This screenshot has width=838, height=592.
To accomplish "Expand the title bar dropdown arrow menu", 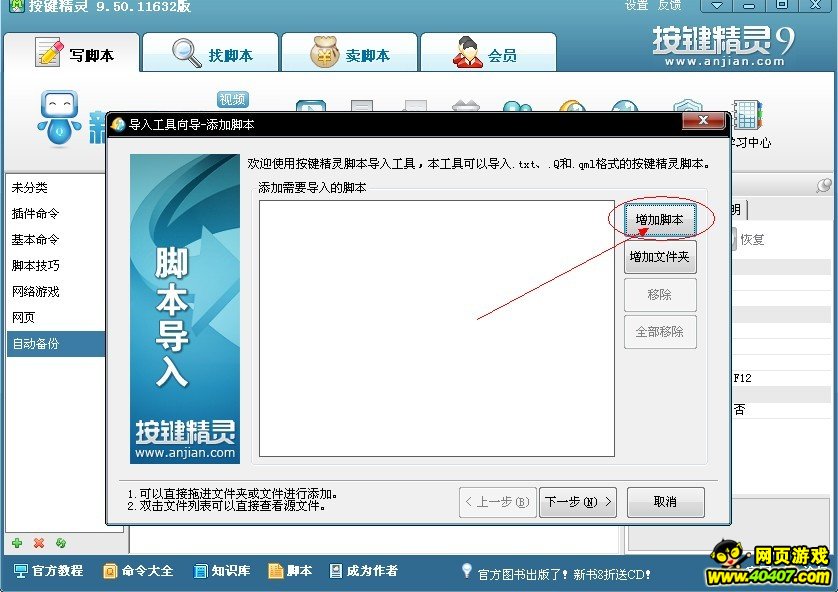I will [x=717, y=5].
